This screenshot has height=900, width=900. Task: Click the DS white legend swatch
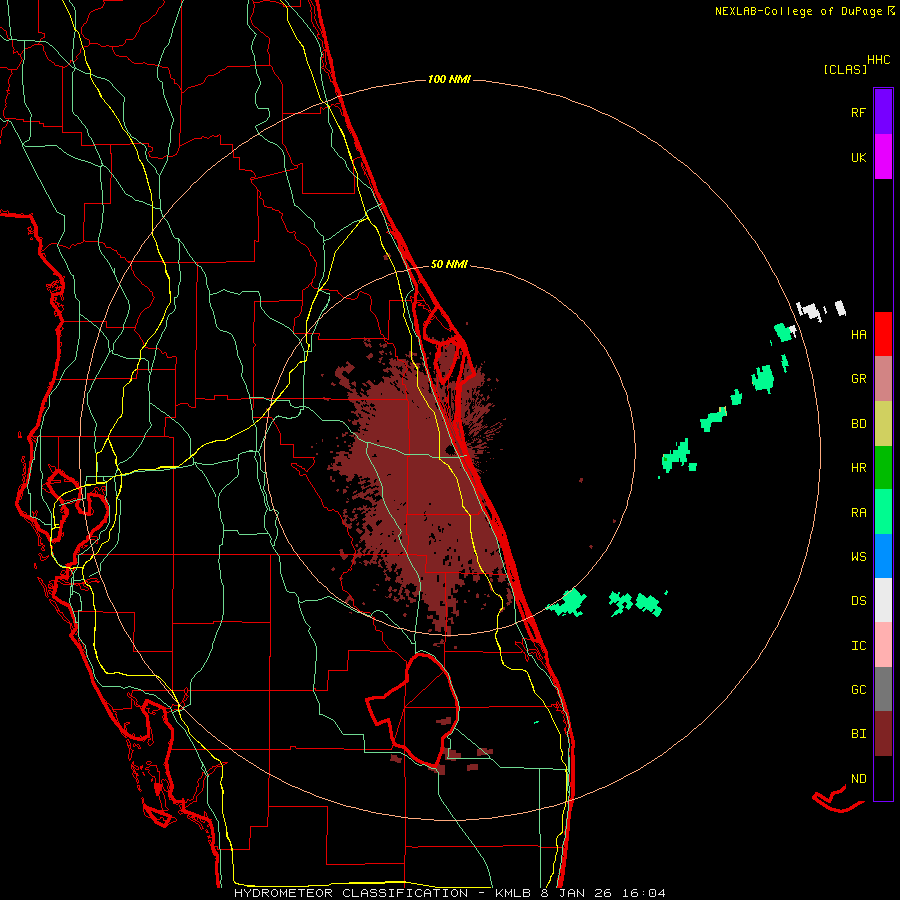(x=883, y=600)
